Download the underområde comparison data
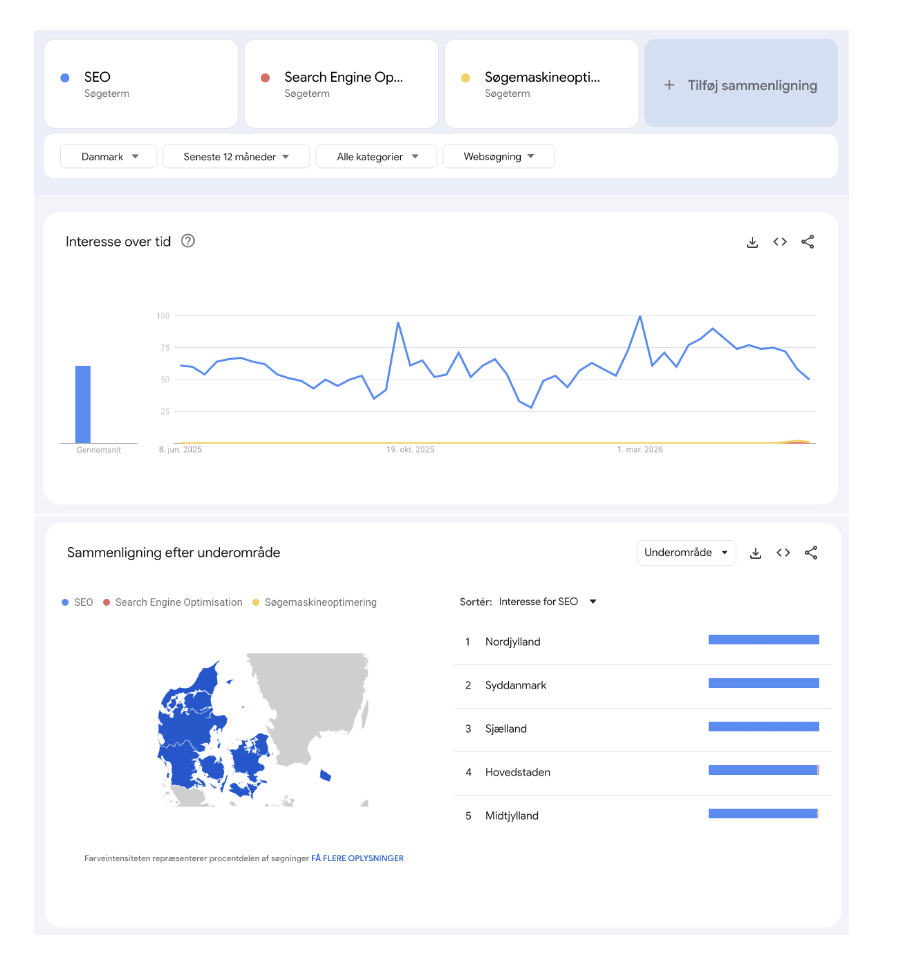 click(x=755, y=553)
